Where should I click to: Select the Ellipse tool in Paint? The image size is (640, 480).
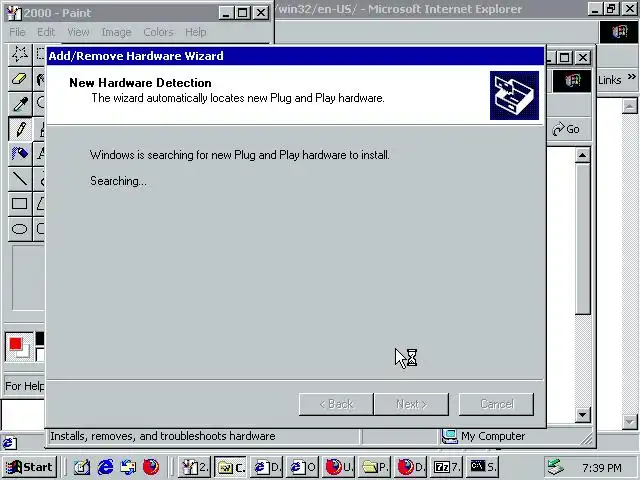20,229
